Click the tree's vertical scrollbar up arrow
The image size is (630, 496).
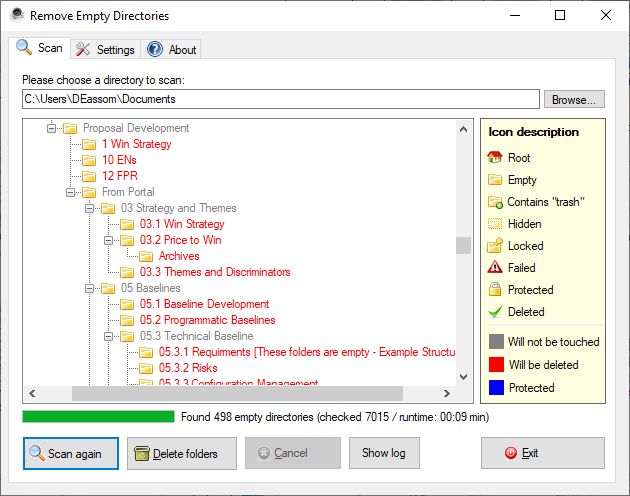pos(463,129)
